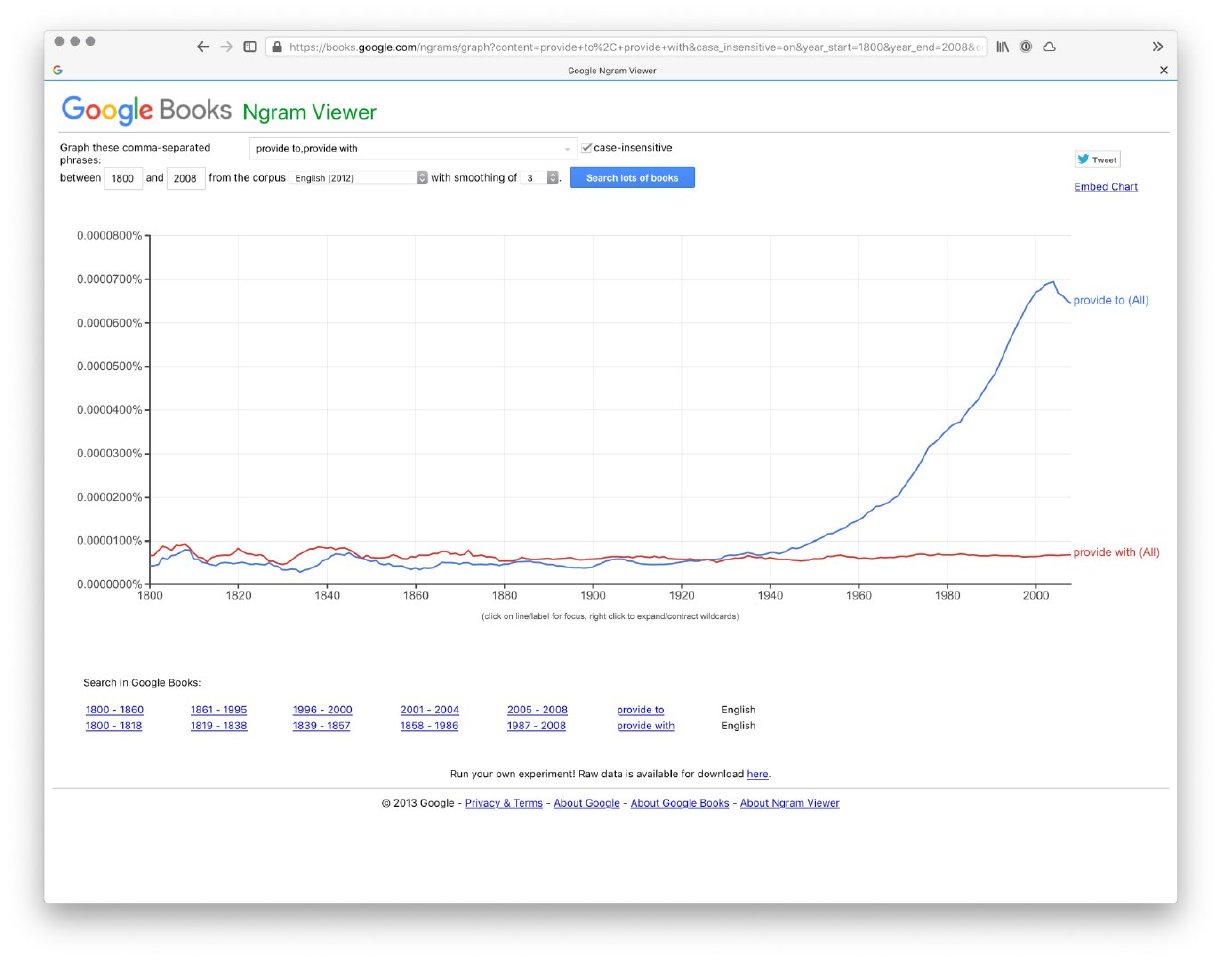Open the Library bookmarks icon
The image size is (1220, 960).
pyautogui.click(x=1002, y=47)
